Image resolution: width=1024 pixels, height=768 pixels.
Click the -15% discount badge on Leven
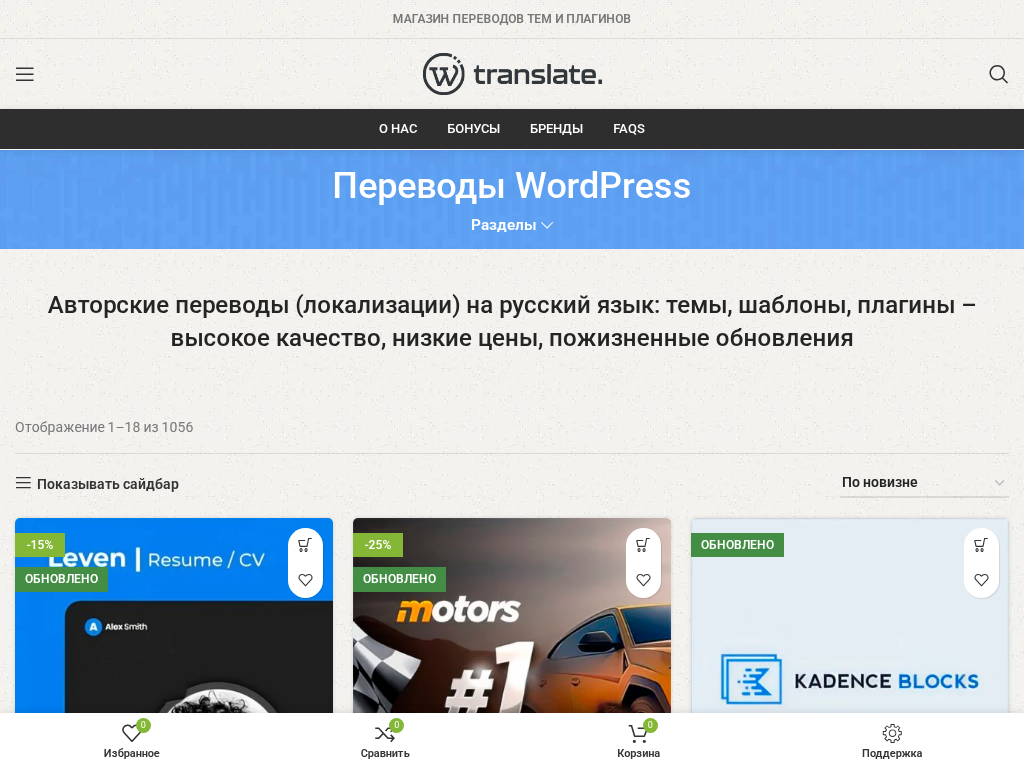(40, 545)
